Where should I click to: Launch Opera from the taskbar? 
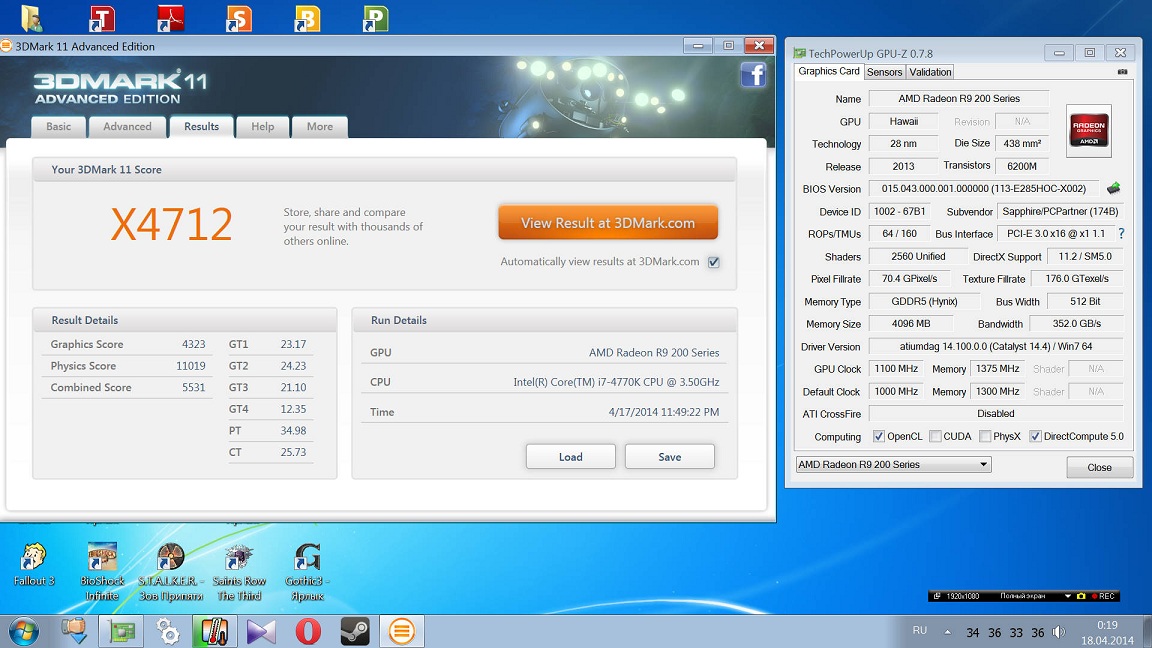click(308, 631)
